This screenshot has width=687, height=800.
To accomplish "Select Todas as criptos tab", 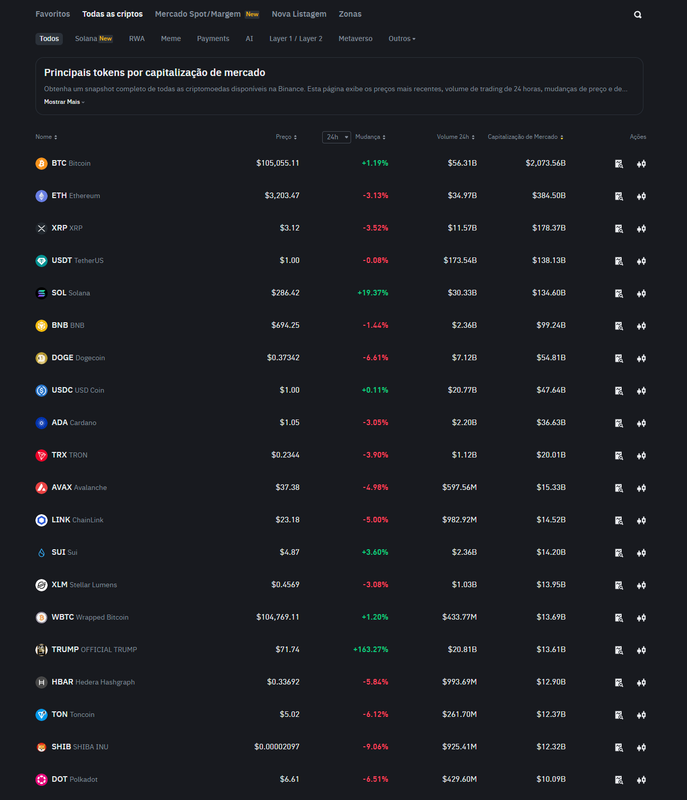I will click(x=112, y=14).
